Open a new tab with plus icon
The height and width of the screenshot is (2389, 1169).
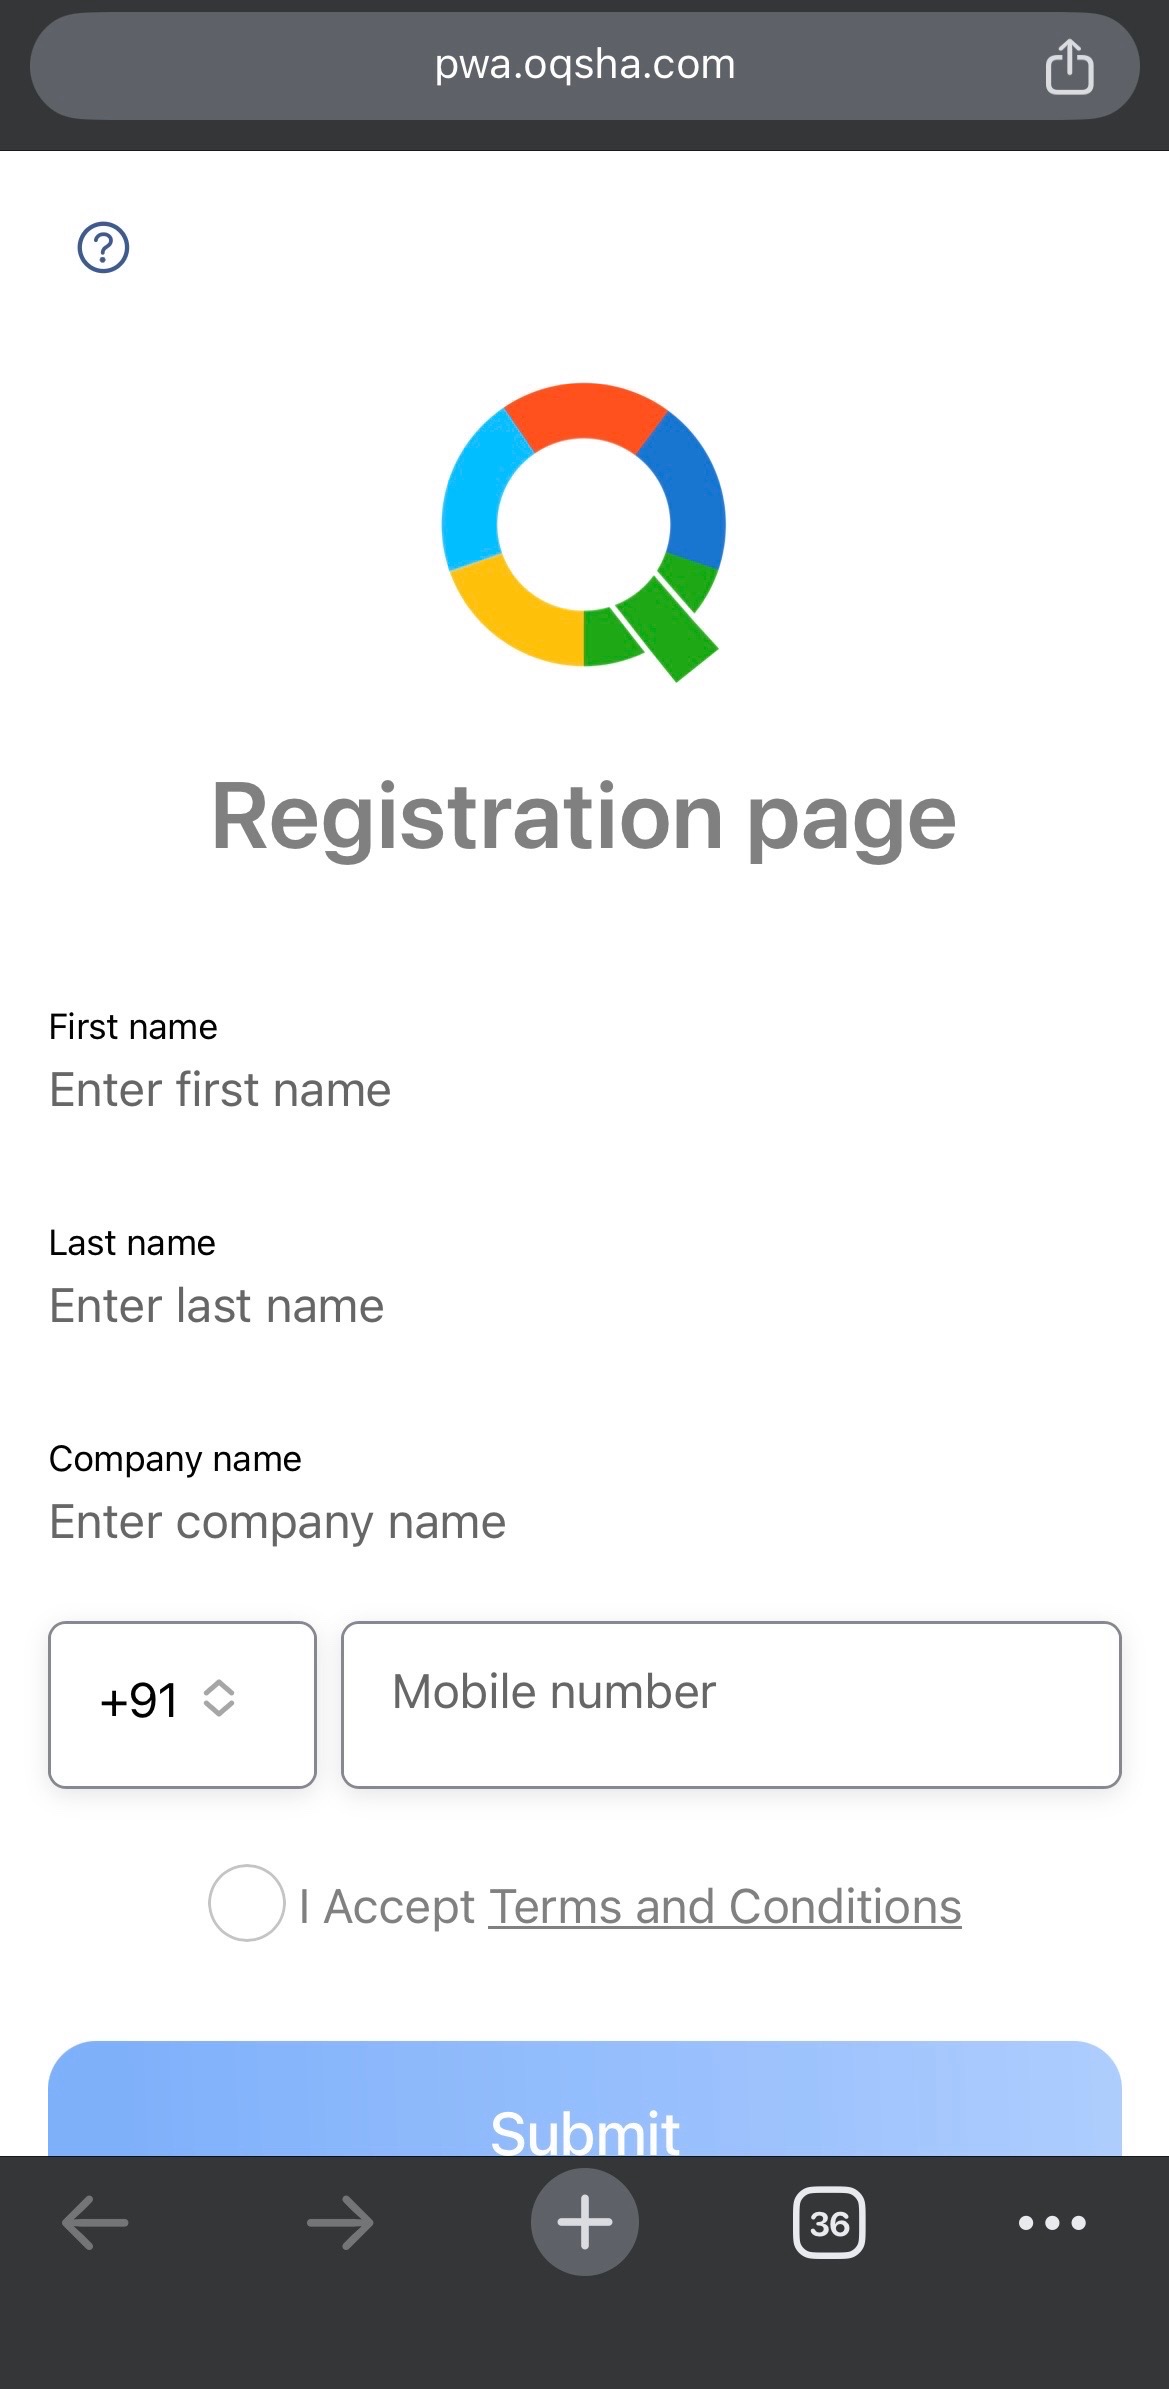pos(584,2222)
